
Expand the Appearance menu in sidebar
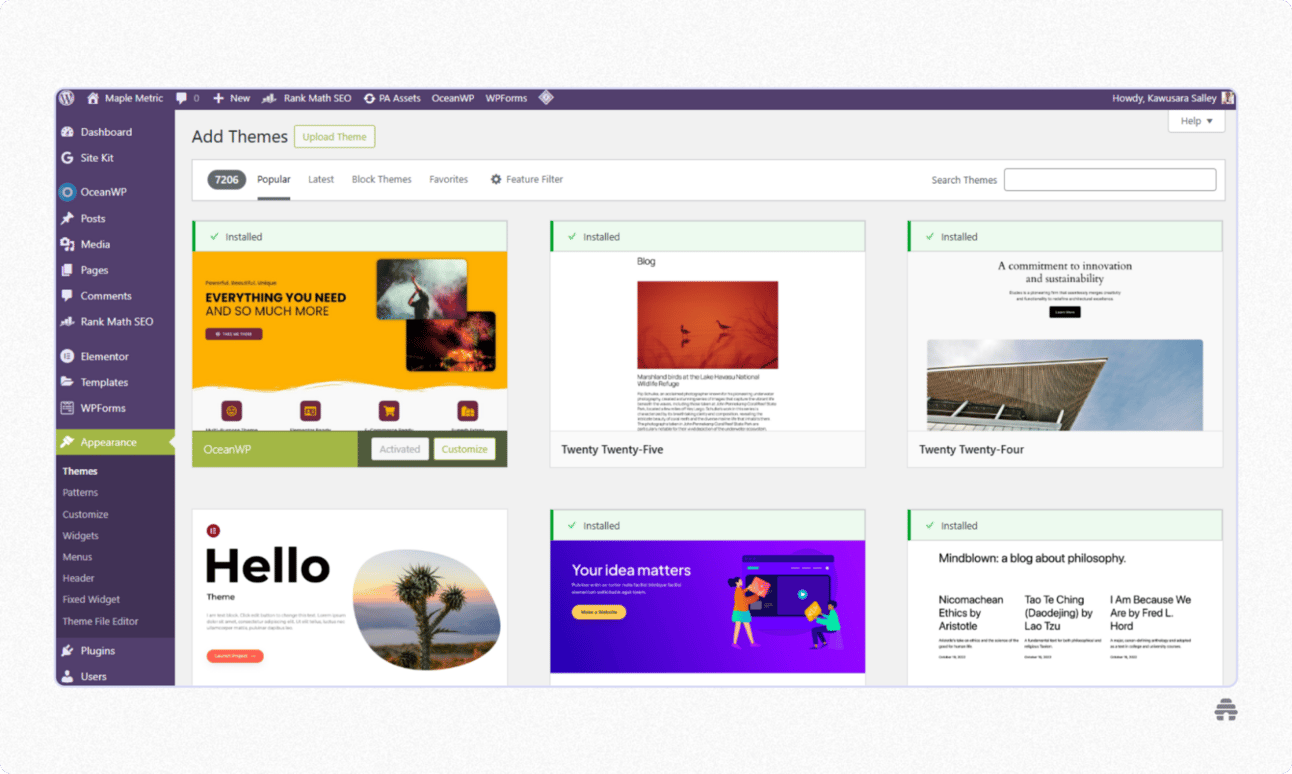[107, 441]
